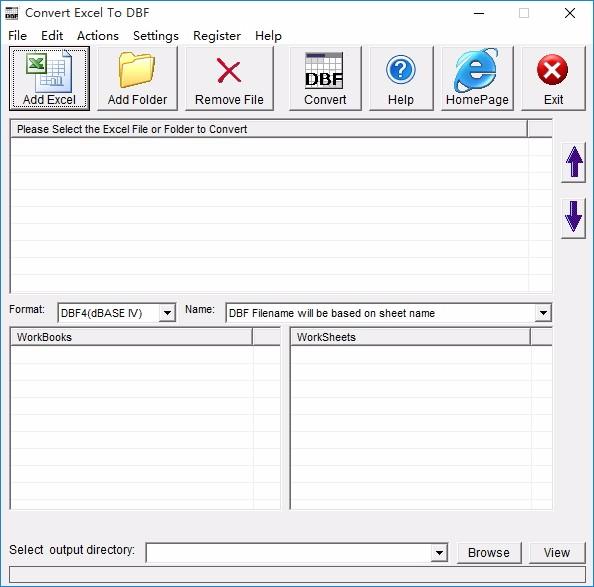The height and width of the screenshot is (587, 594).
Task: Click the WorkSheets column header
Action: pyautogui.click(x=411, y=337)
